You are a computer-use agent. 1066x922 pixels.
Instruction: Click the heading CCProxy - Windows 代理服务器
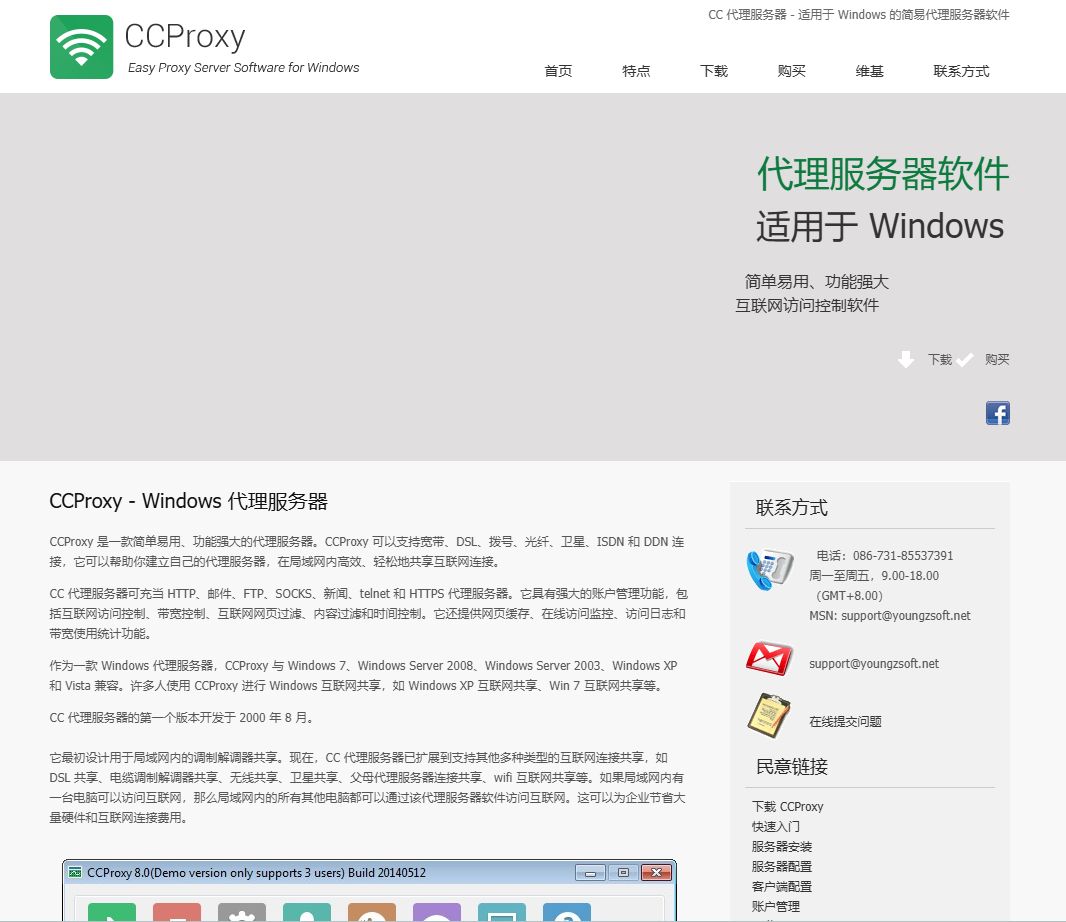(x=188, y=502)
